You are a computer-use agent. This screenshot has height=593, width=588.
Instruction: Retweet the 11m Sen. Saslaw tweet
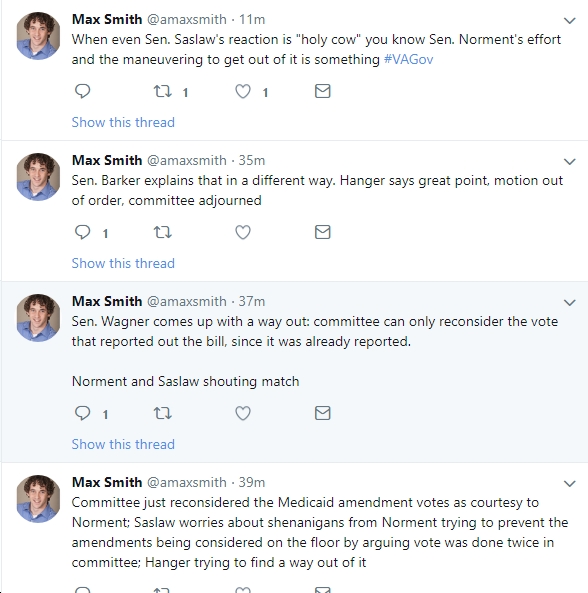point(163,91)
